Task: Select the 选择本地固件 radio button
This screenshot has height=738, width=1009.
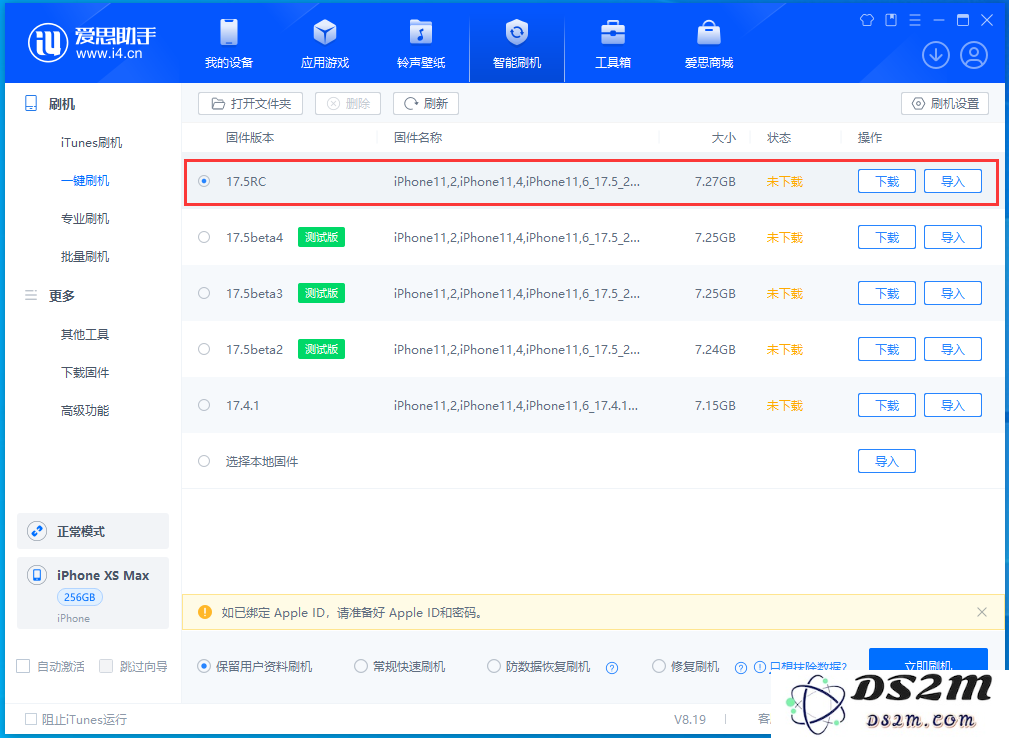Action: click(x=204, y=461)
